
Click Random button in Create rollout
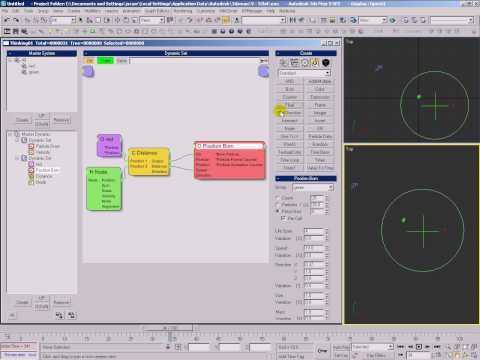coord(320,144)
